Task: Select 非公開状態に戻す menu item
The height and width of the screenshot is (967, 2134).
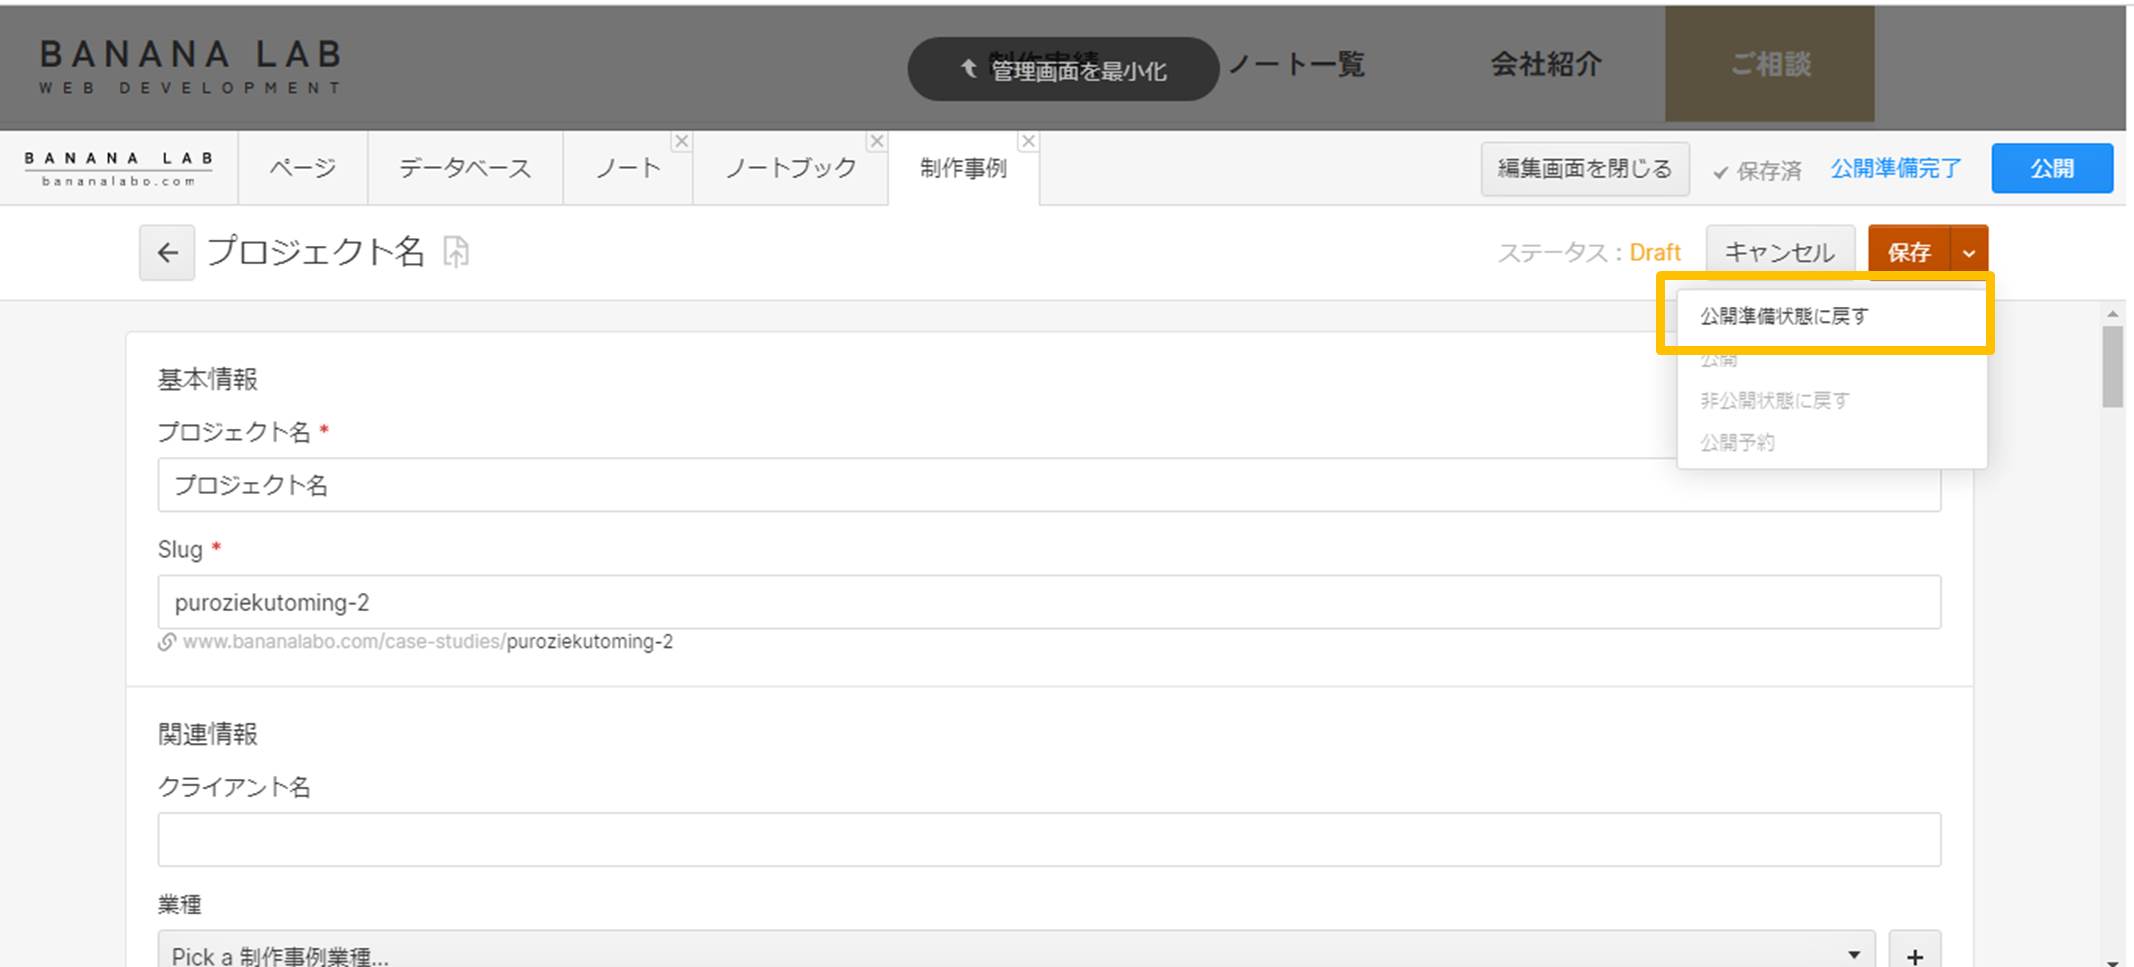Action: [1832, 400]
